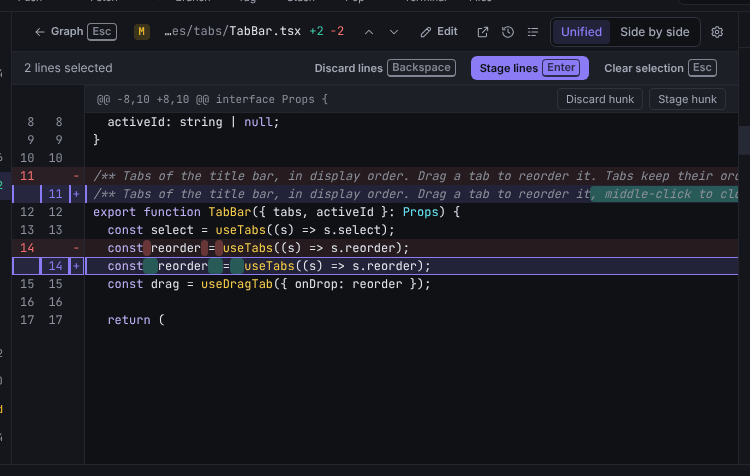
Task: Discard the selected lines
Action: click(x=385, y=68)
